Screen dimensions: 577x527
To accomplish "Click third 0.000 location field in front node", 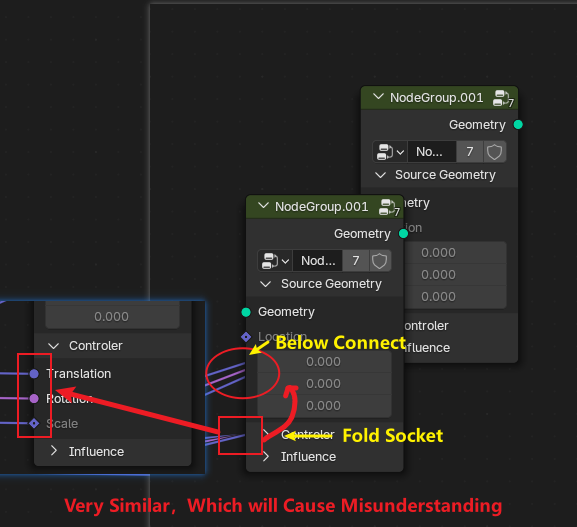I will (x=324, y=406).
